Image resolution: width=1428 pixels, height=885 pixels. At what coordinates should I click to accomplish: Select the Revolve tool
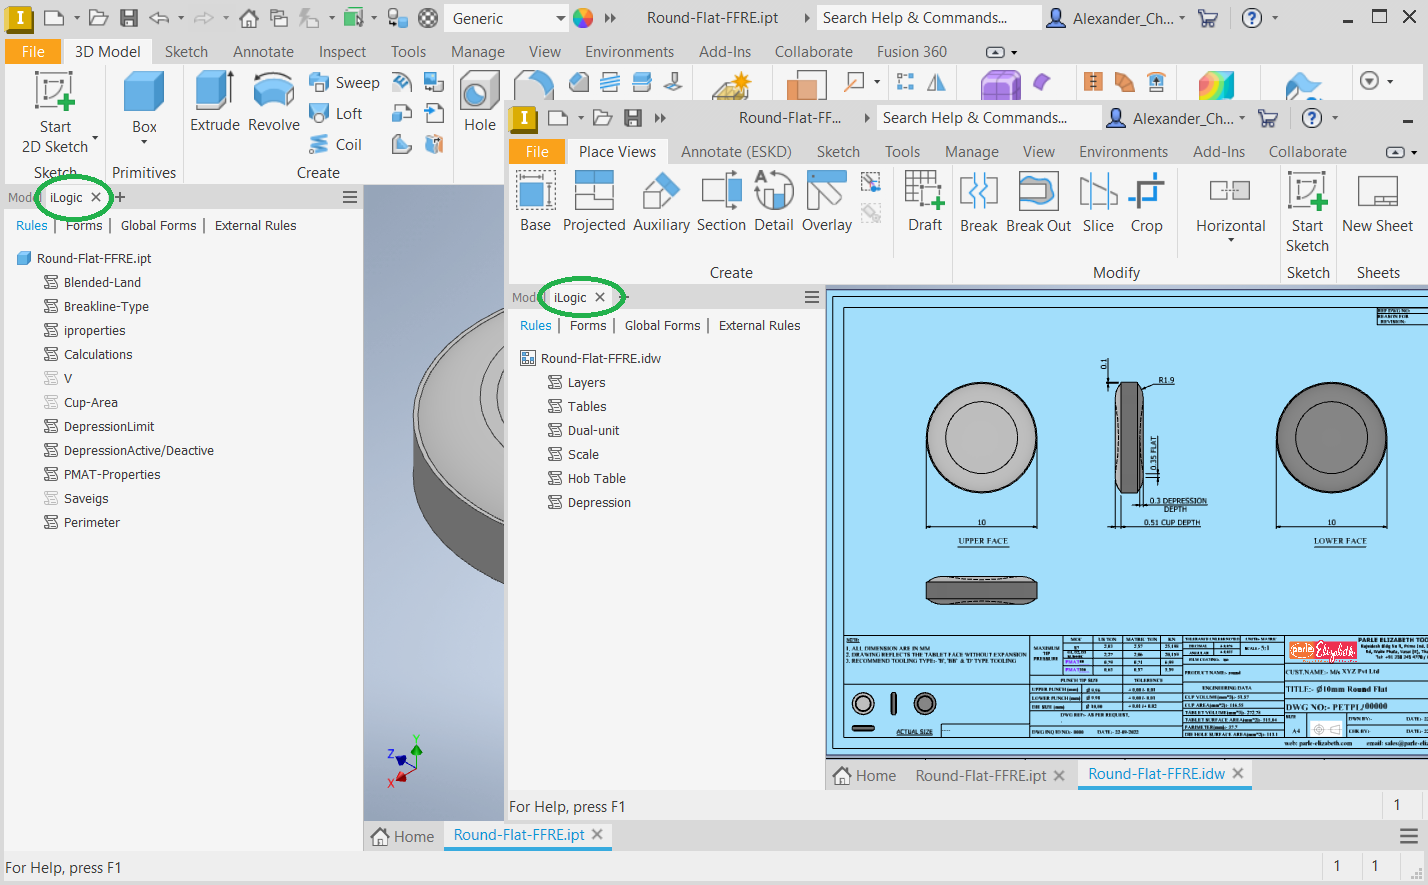coord(273,101)
